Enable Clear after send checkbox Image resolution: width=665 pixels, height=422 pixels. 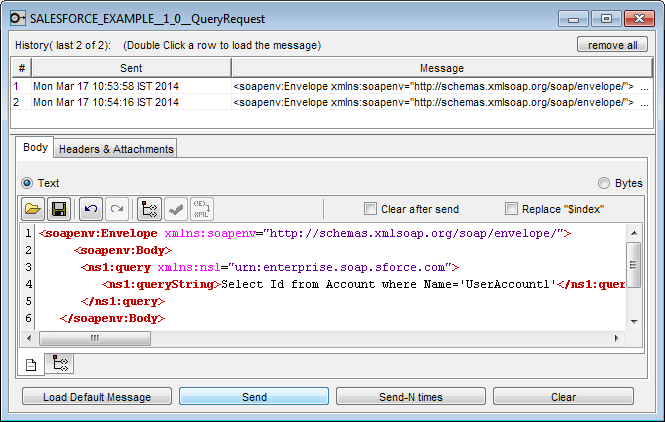click(371, 209)
